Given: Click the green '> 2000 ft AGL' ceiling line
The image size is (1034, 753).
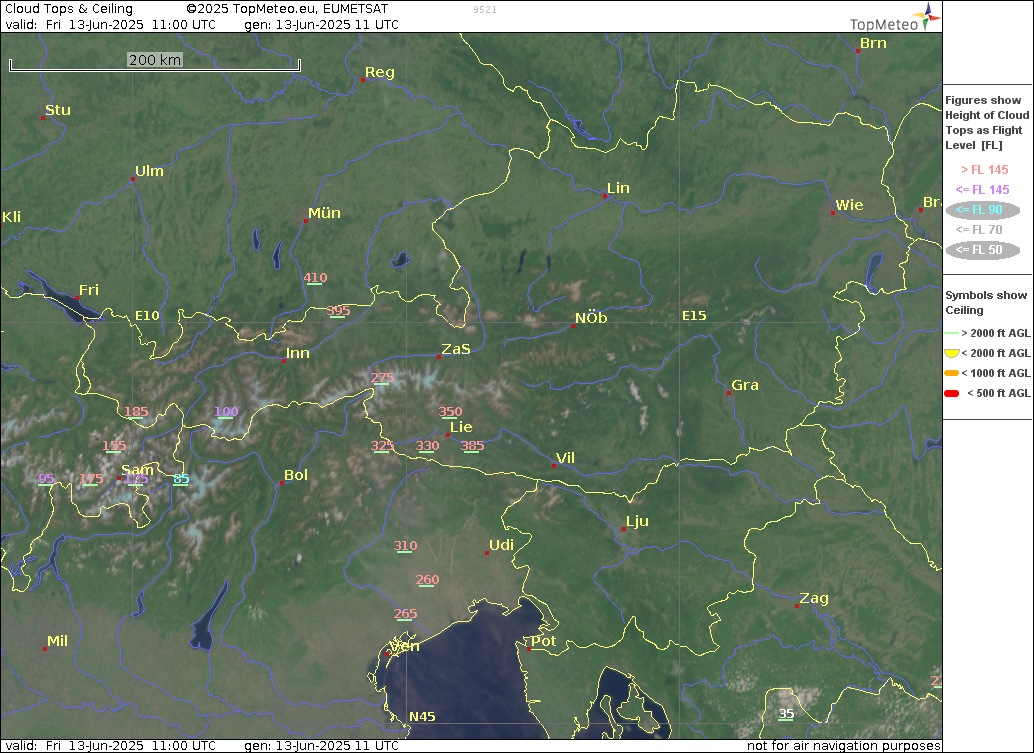Looking at the screenshot, I should point(952,334).
